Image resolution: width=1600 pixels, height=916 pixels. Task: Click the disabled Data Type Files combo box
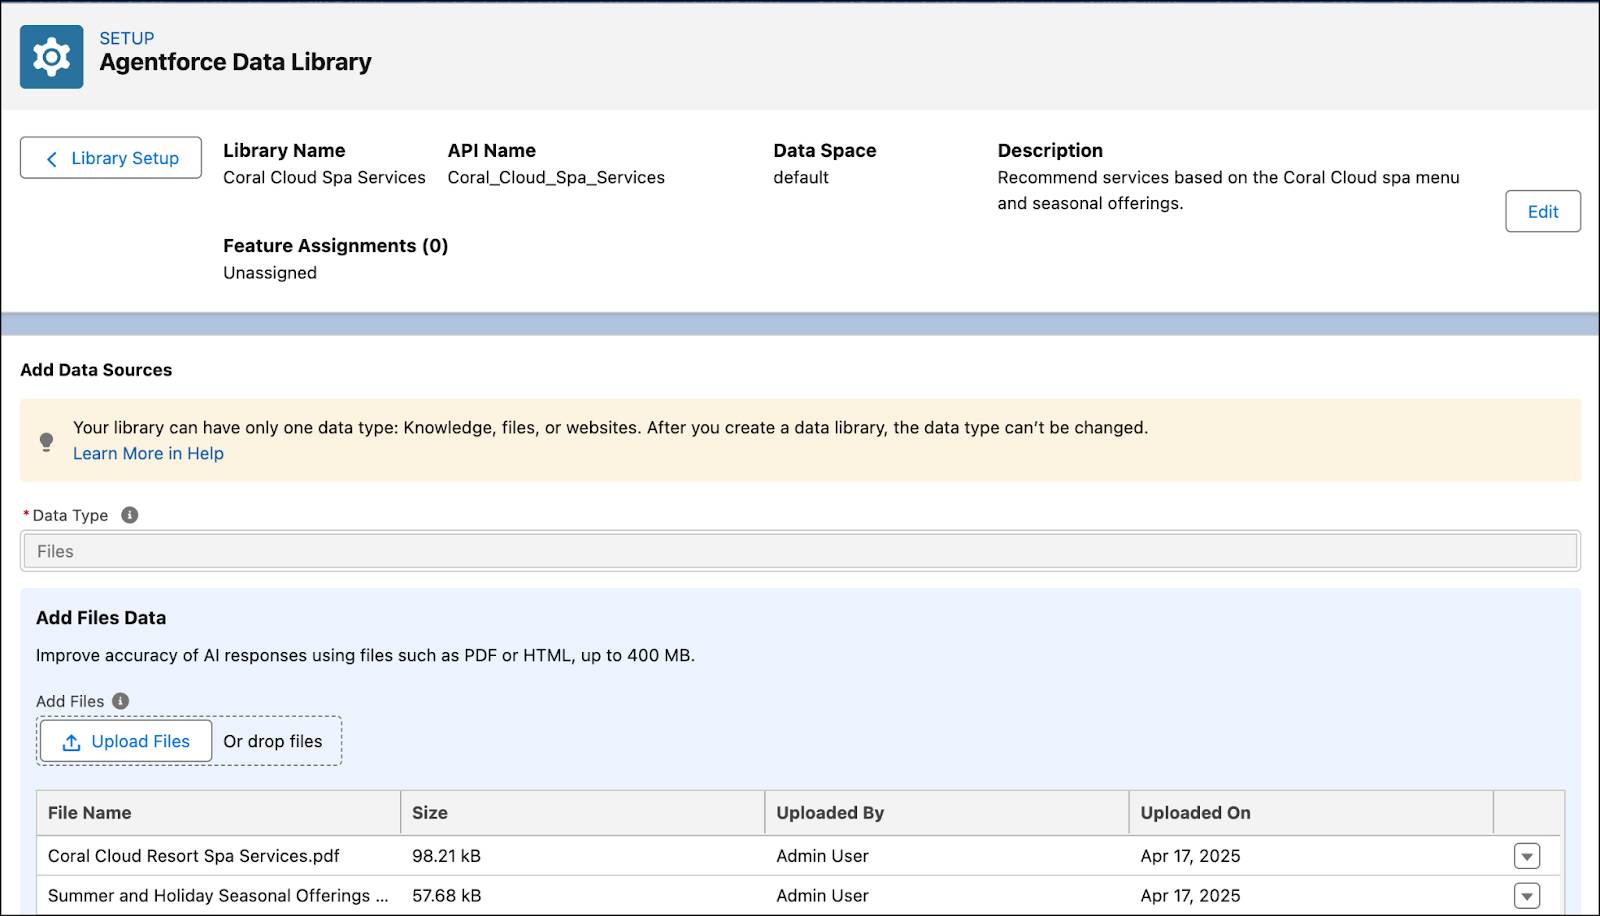click(x=800, y=551)
